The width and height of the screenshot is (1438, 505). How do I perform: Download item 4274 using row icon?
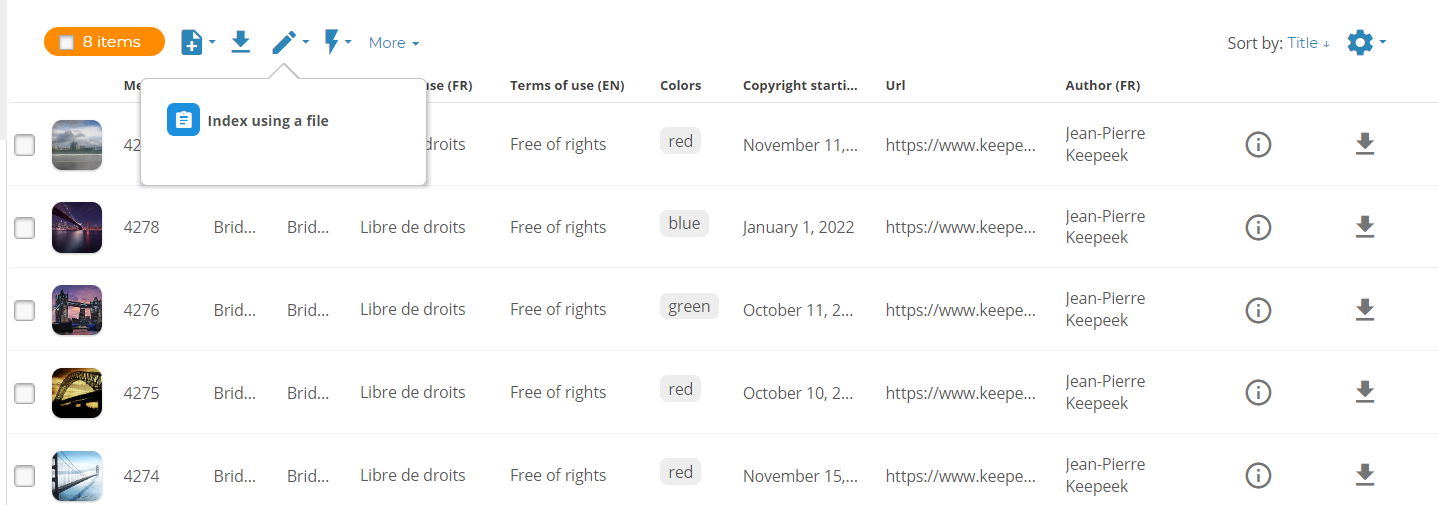tap(1364, 476)
